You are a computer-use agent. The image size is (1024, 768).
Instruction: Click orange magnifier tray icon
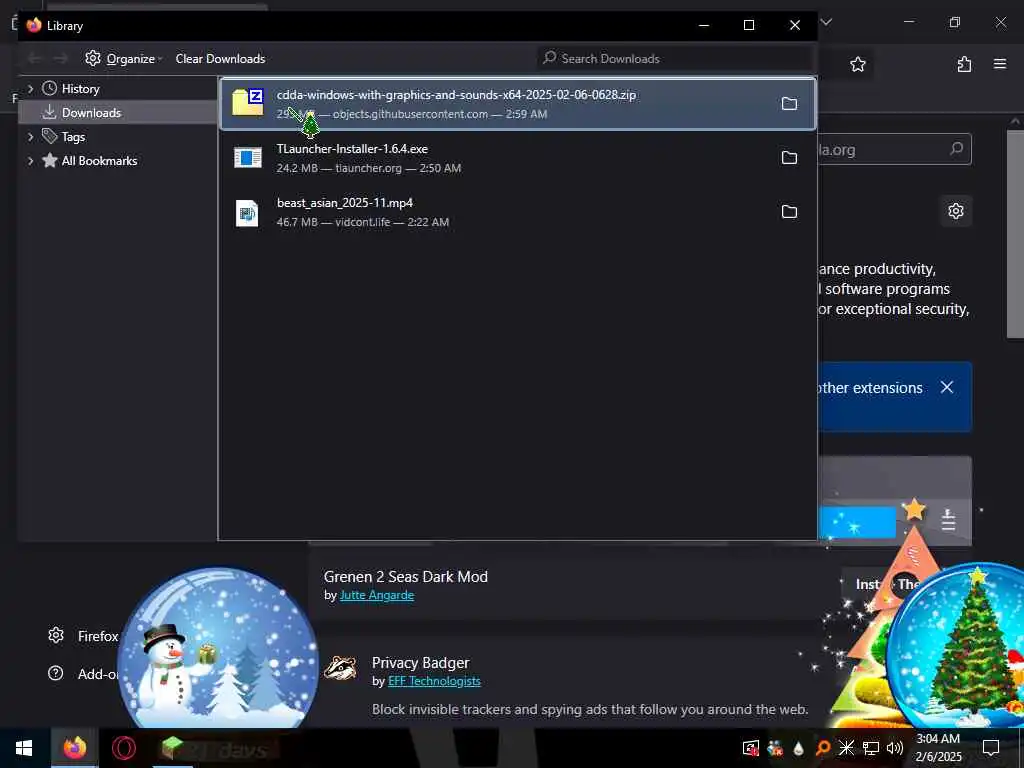point(823,748)
